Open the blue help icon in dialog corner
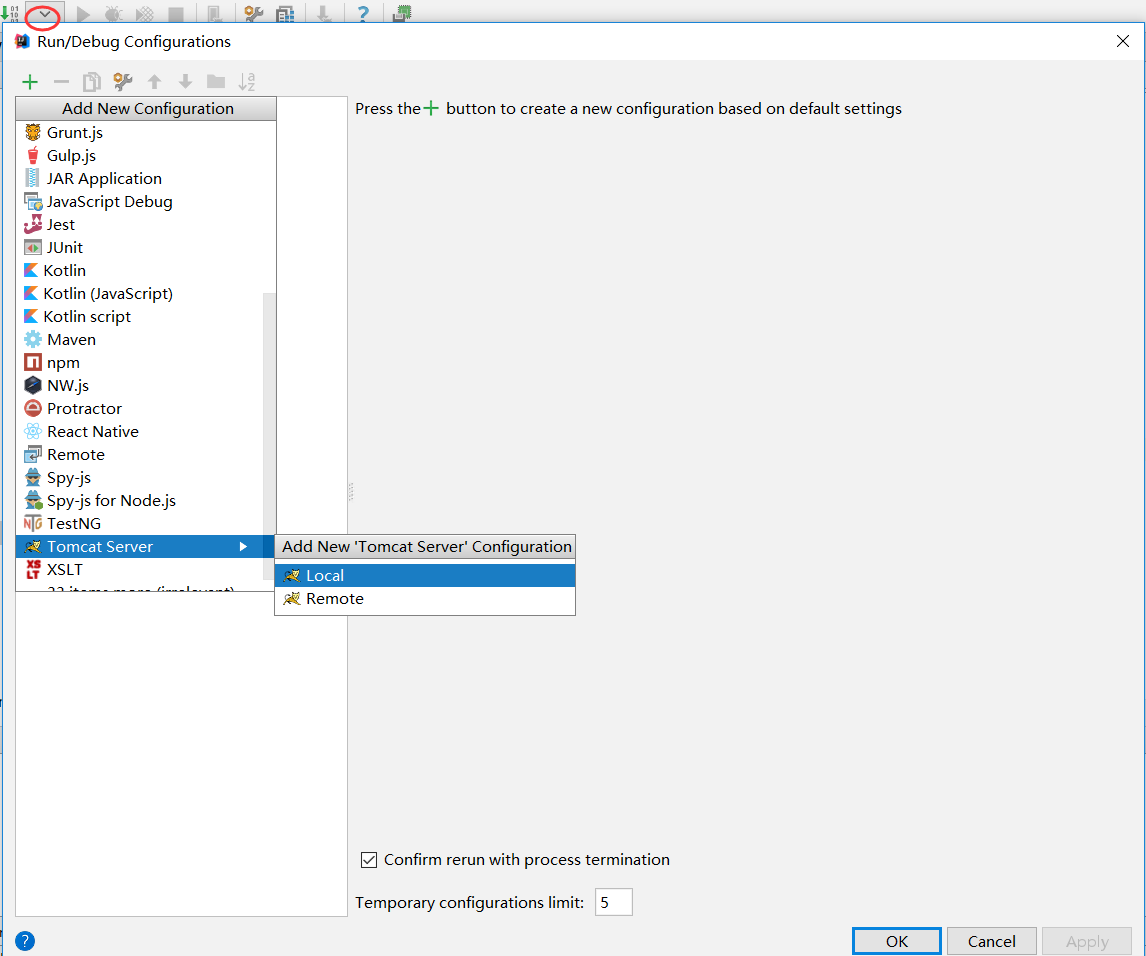 click(x=25, y=941)
